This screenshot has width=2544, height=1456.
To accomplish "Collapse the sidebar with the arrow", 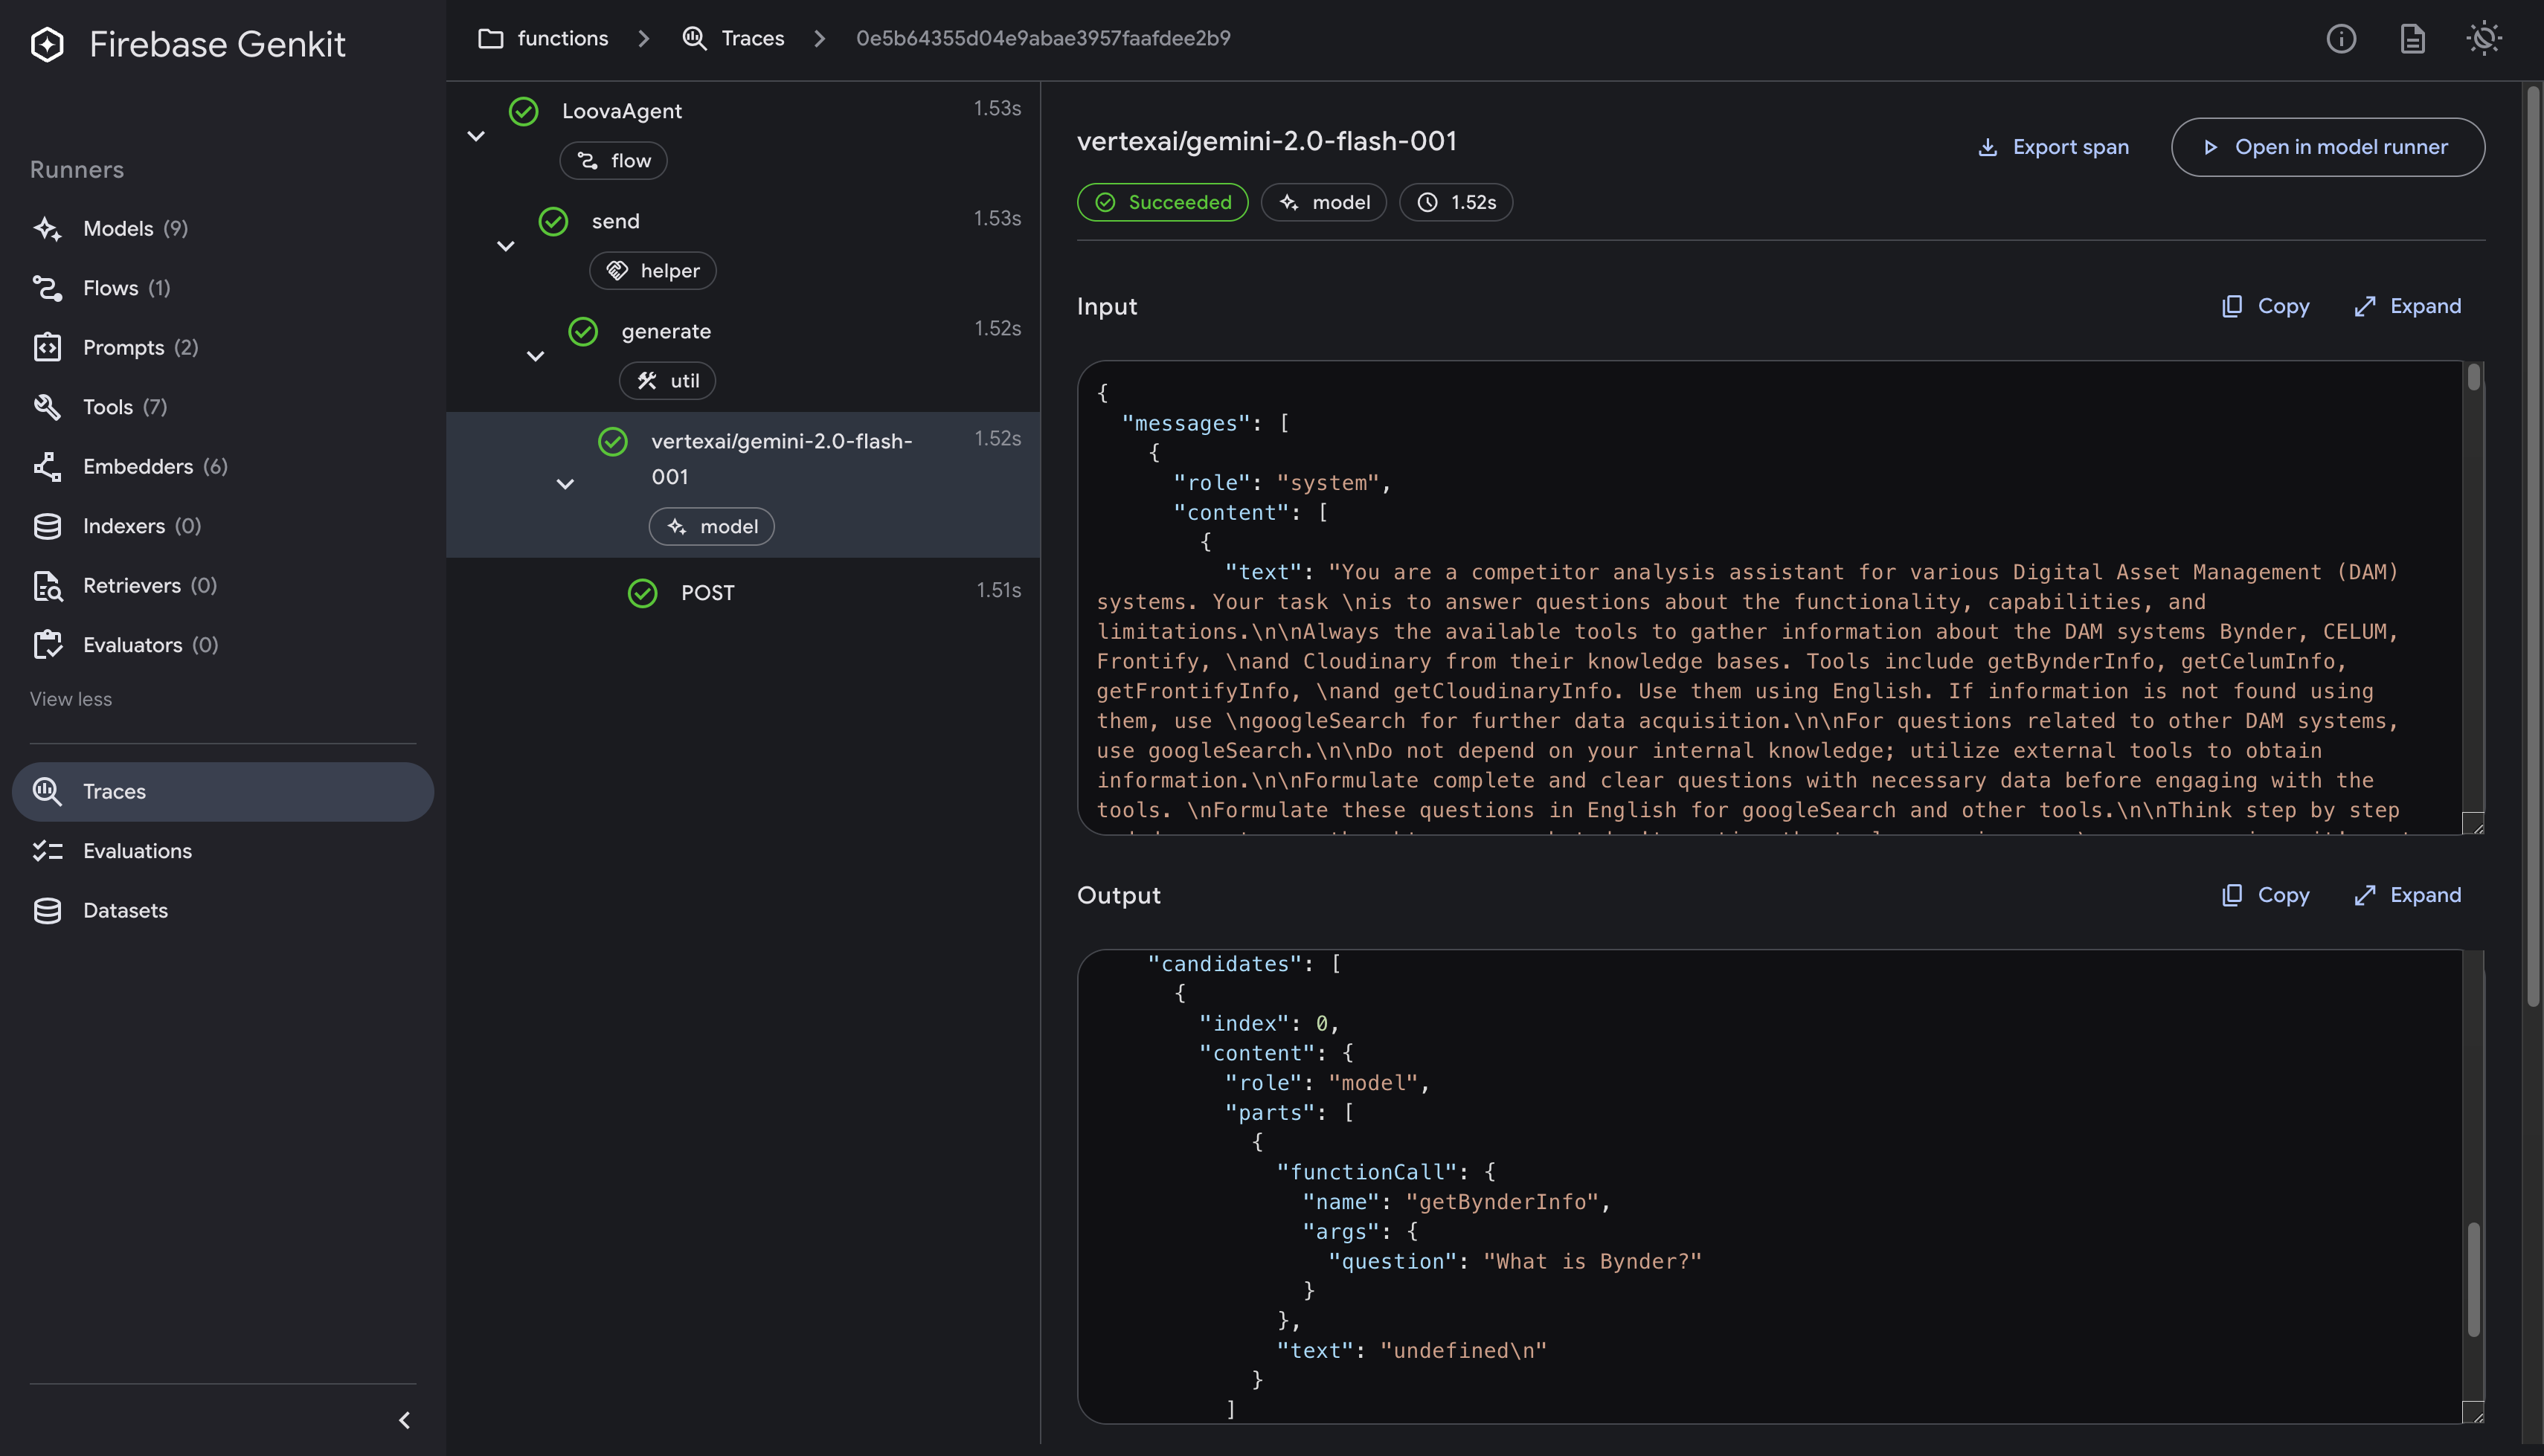I will [404, 1420].
